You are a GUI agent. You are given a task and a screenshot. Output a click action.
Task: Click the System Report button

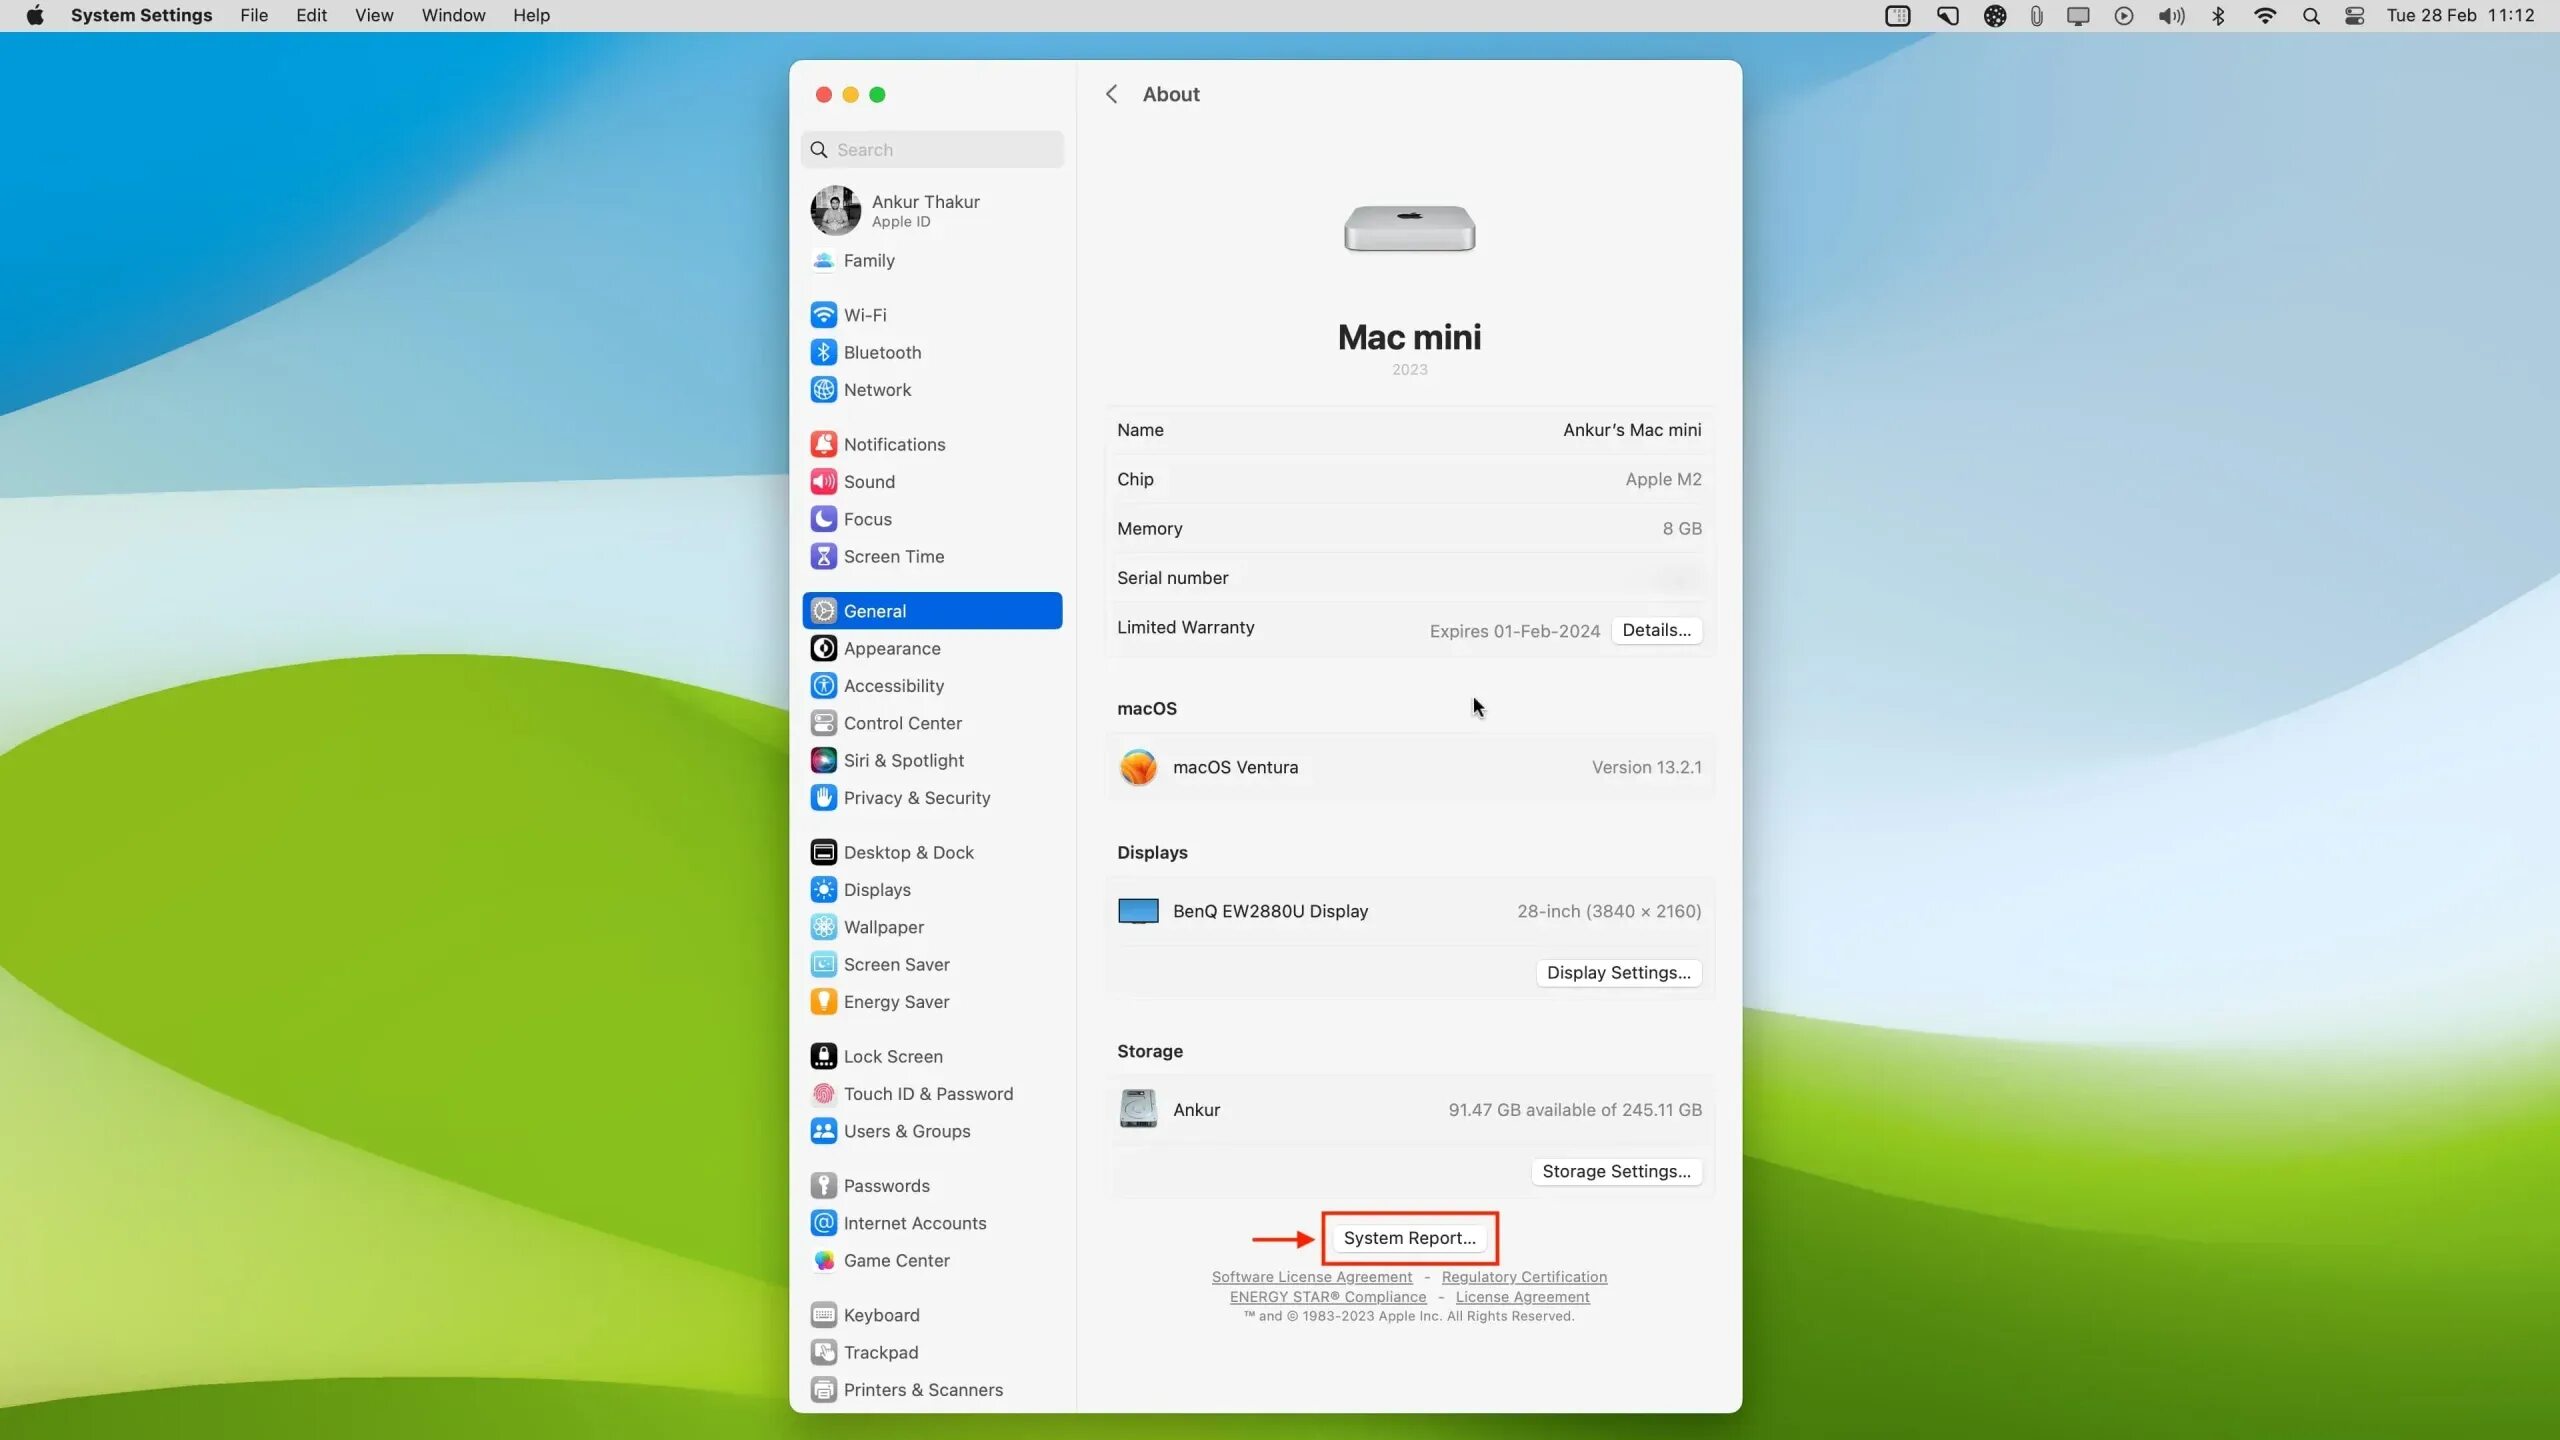pos(1408,1238)
